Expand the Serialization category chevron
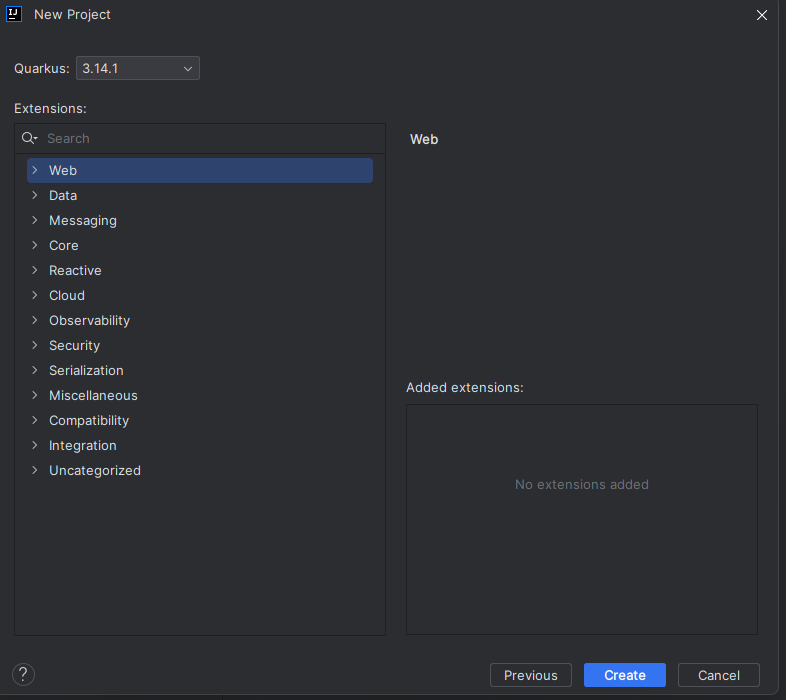 (35, 371)
